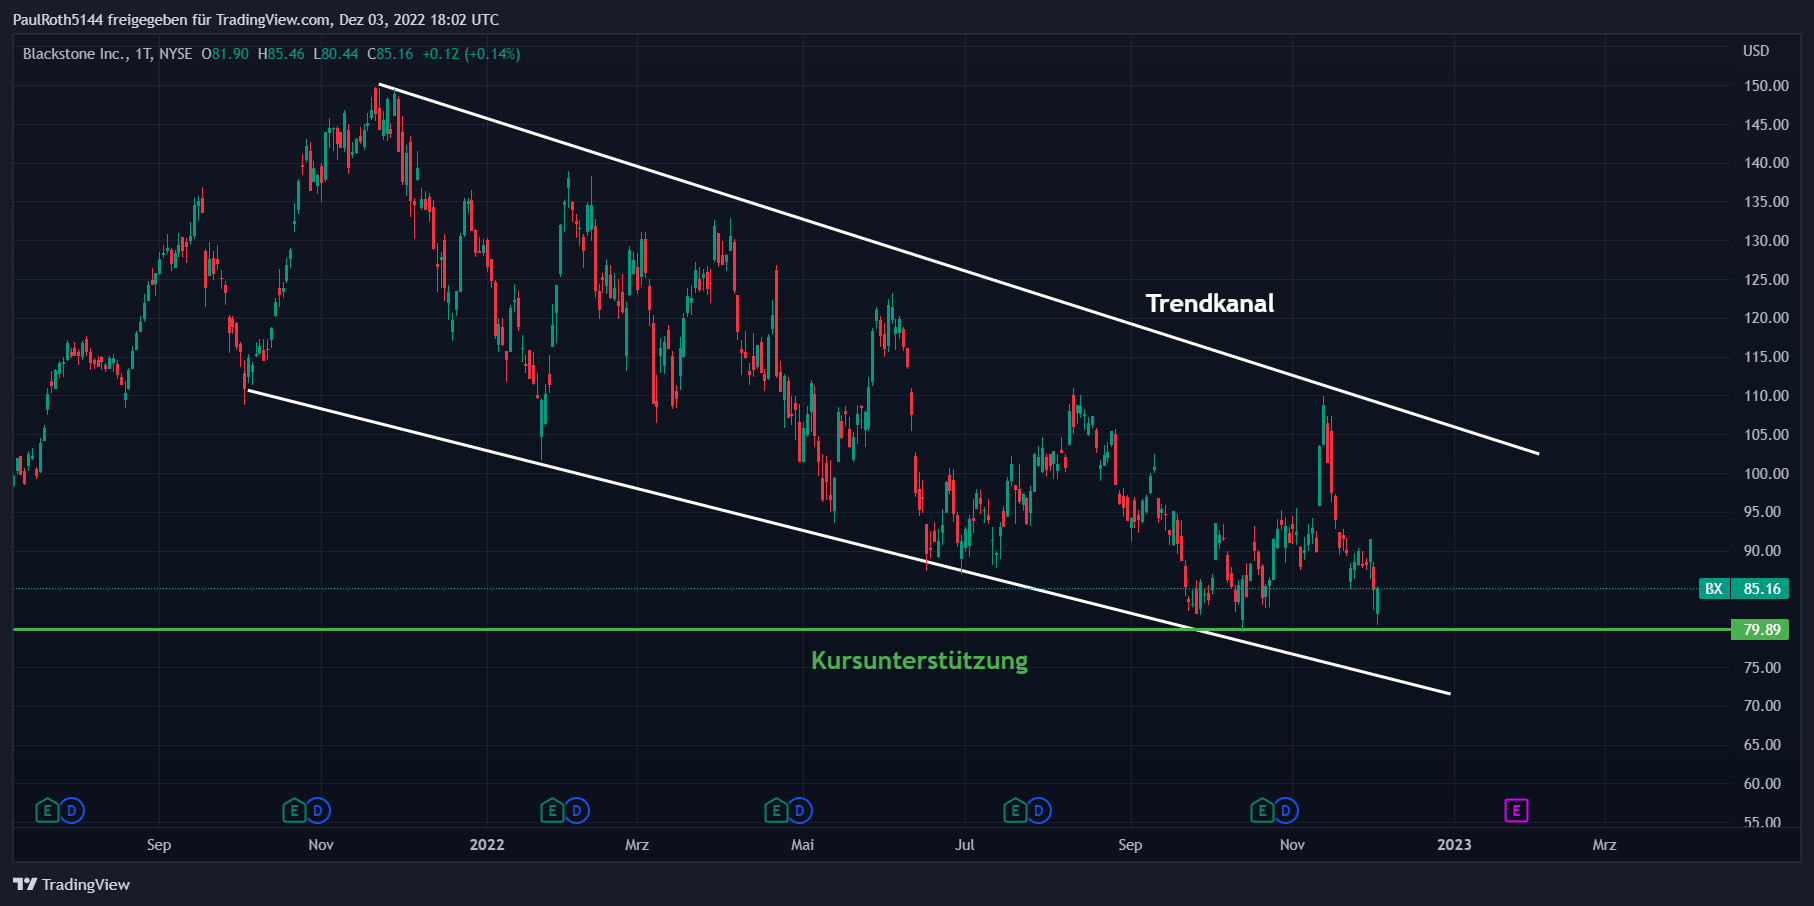Image resolution: width=1814 pixels, height=906 pixels.
Task: Click the low value L80.44
Action: pyautogui.click(x=336, y=54)
